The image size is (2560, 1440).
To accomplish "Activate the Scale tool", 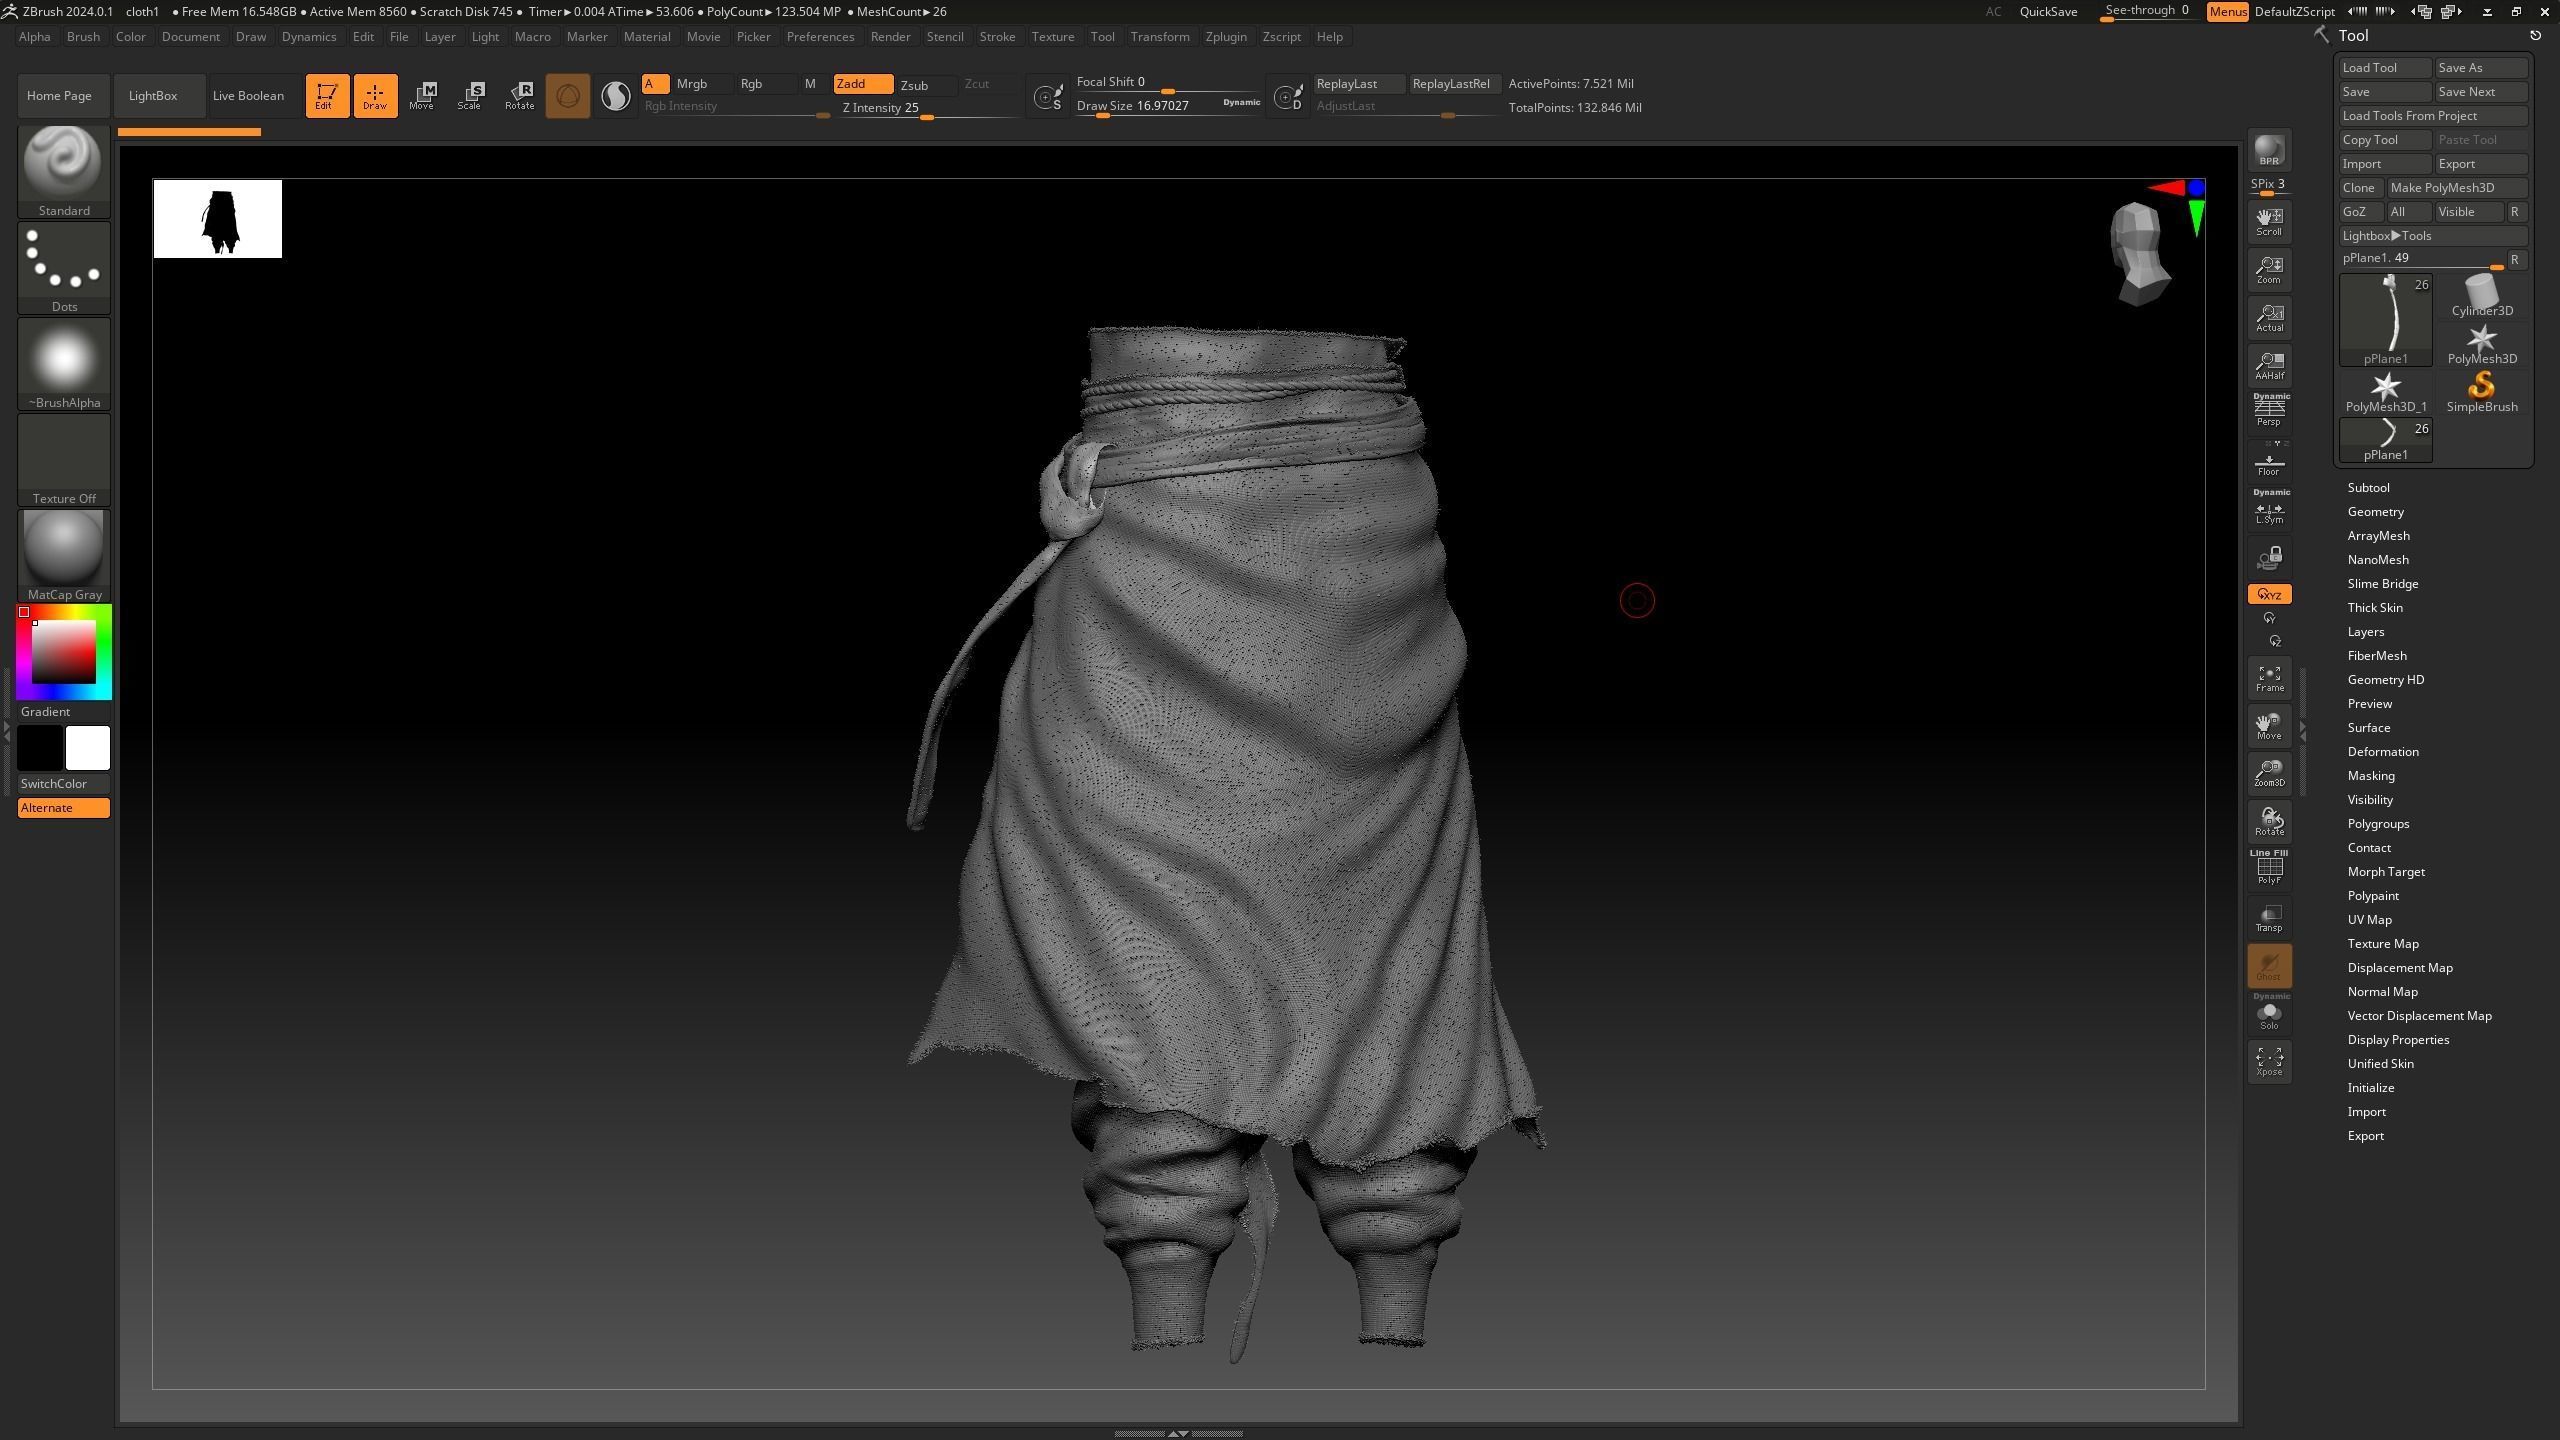I will (470, 96).
